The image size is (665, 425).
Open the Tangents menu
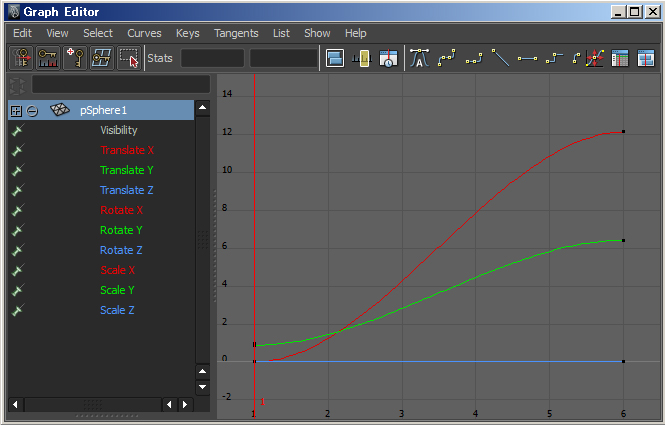236,33
